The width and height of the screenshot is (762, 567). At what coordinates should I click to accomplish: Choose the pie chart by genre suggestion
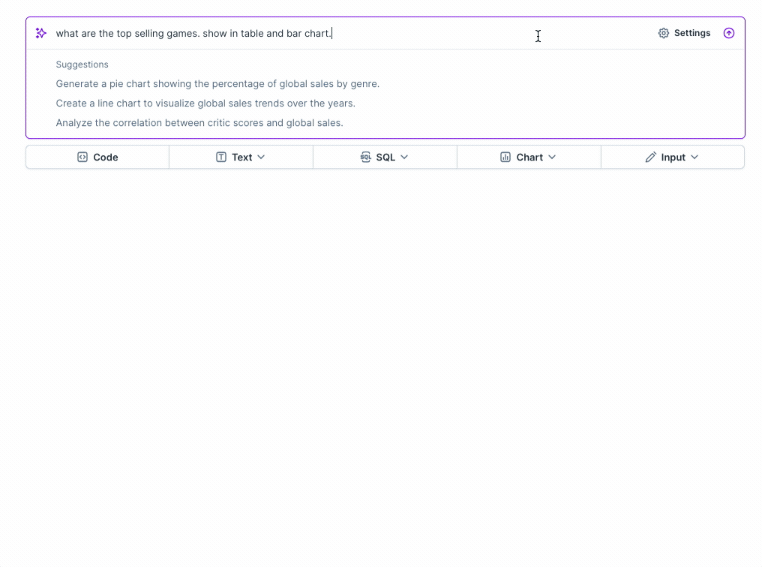point(218,84)
